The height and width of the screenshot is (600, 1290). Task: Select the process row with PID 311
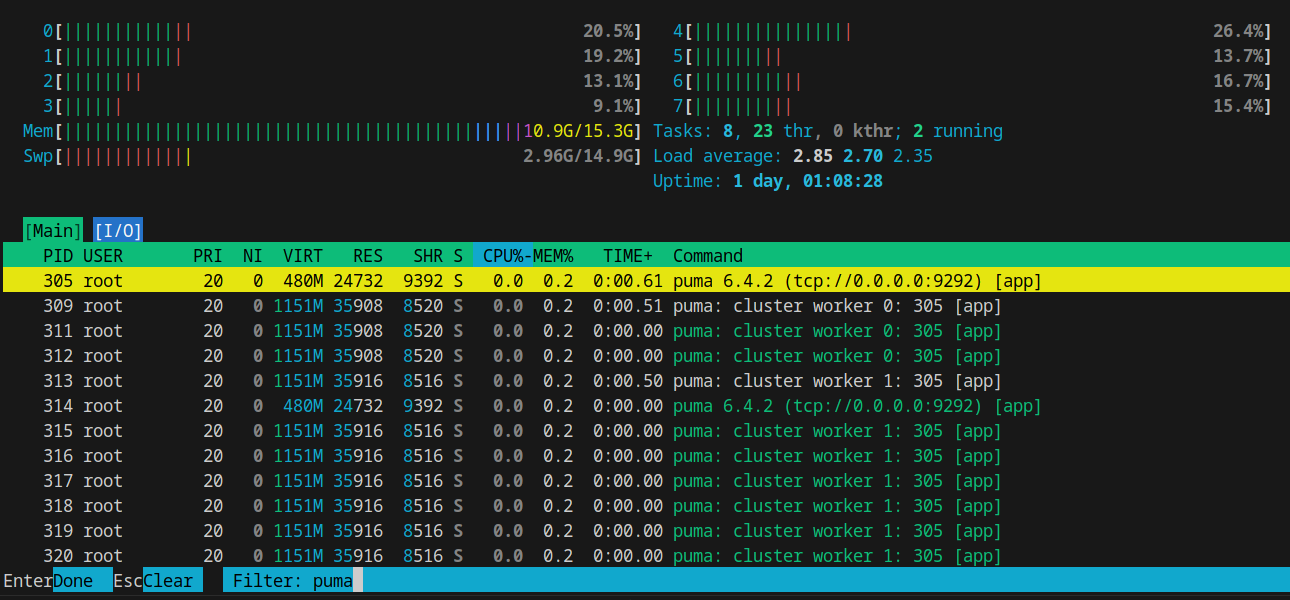click(x=645, y=331)
